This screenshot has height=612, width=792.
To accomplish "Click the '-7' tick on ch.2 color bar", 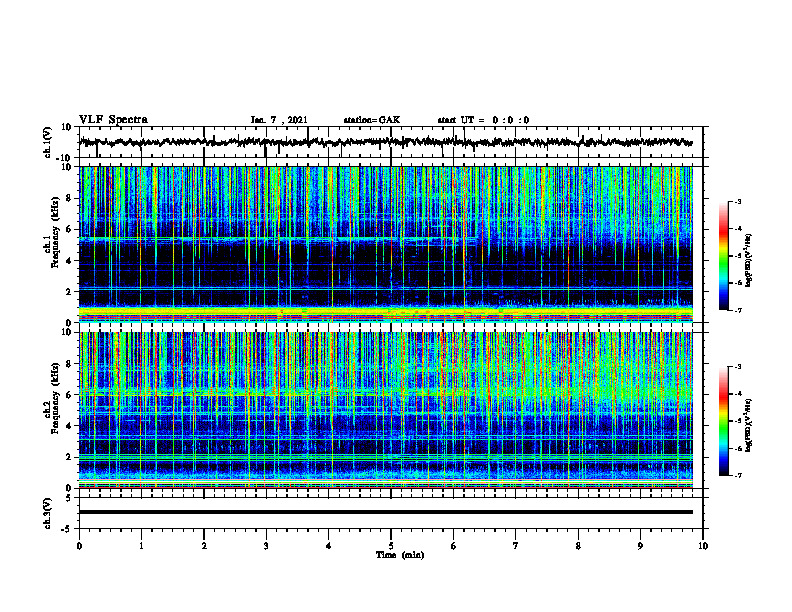I will point(737,475).
